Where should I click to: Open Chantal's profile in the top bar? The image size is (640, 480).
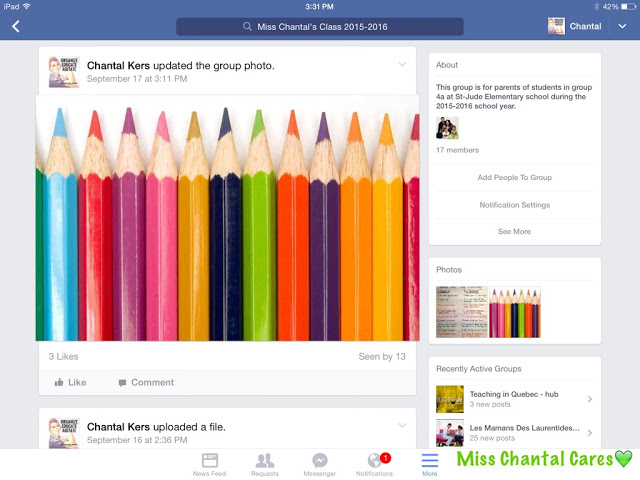(x=575, y=27)
